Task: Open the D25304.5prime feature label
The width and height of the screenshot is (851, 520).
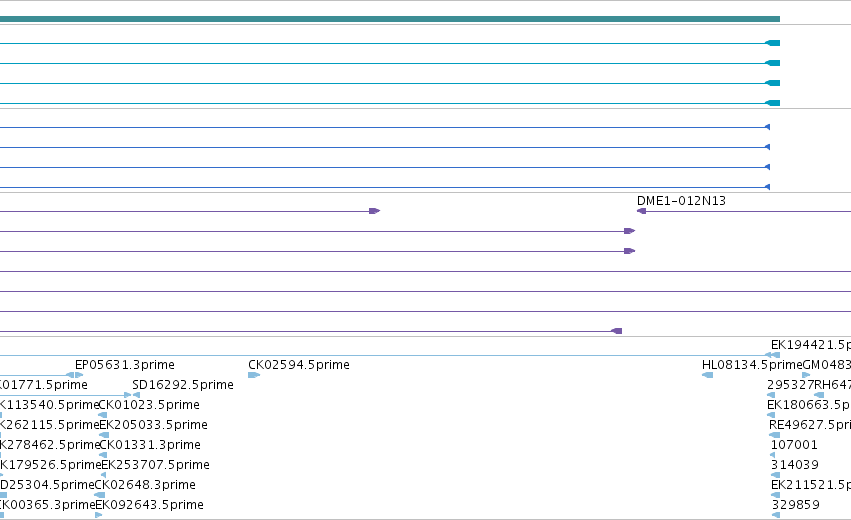Action: pyautogui.click(x=47, y=485)
